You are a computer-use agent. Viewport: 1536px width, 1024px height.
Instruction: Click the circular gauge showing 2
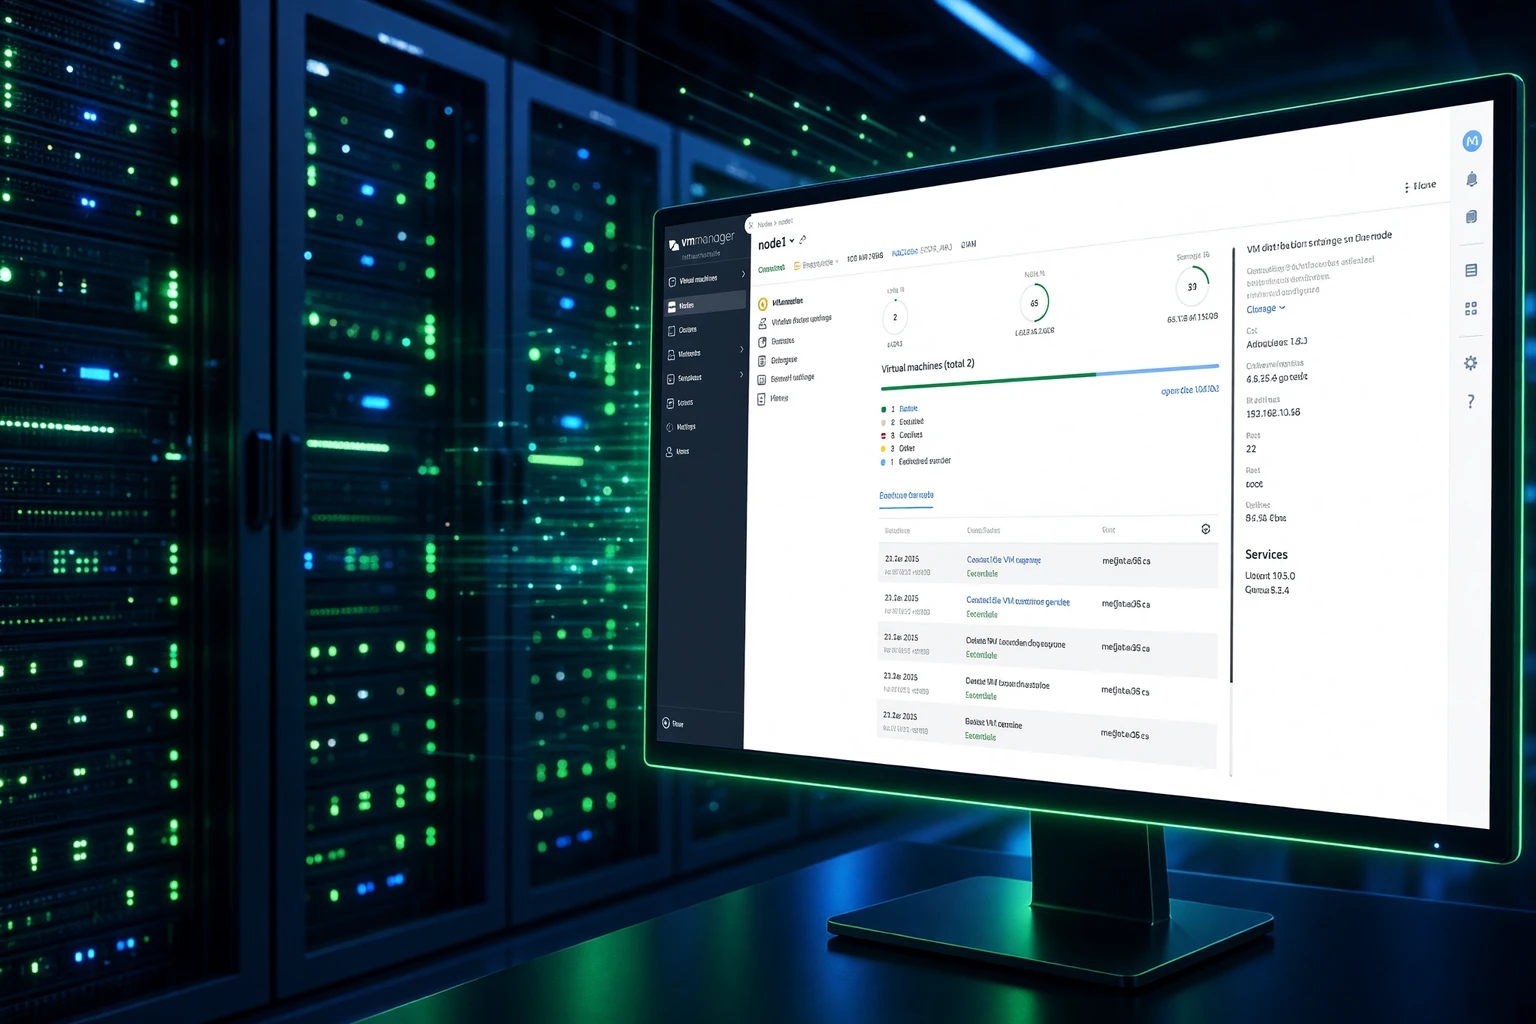pos(895,318)
